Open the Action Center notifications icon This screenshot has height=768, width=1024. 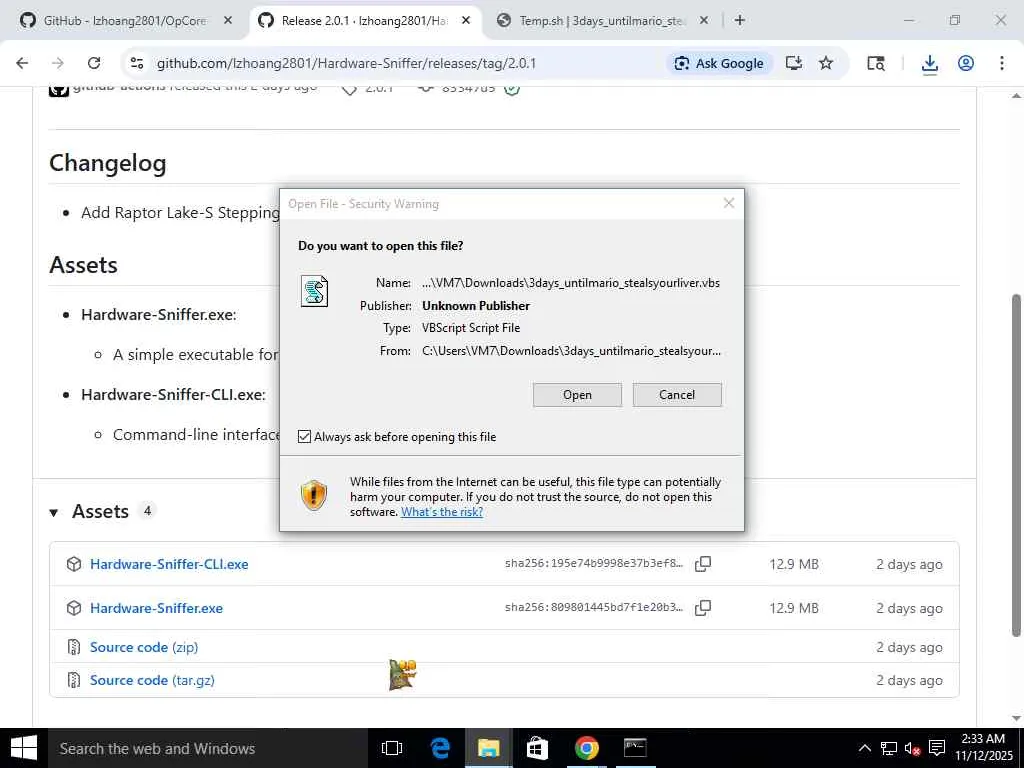(937, 748)
